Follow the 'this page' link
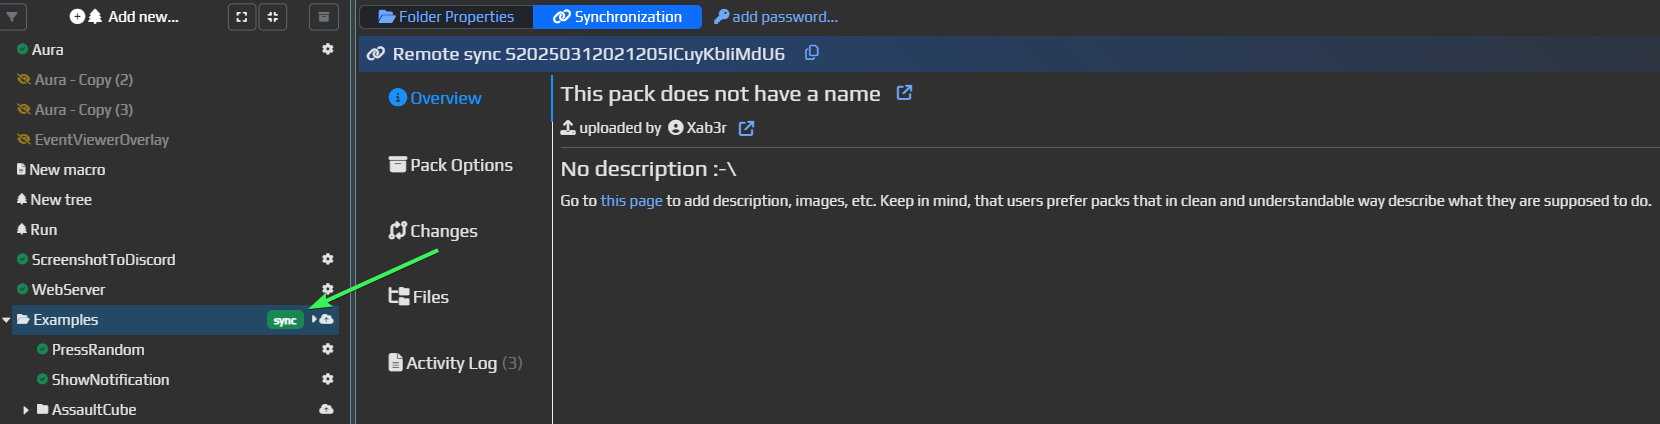This screenshot has height=424, width=1660. tap(631, 201)
